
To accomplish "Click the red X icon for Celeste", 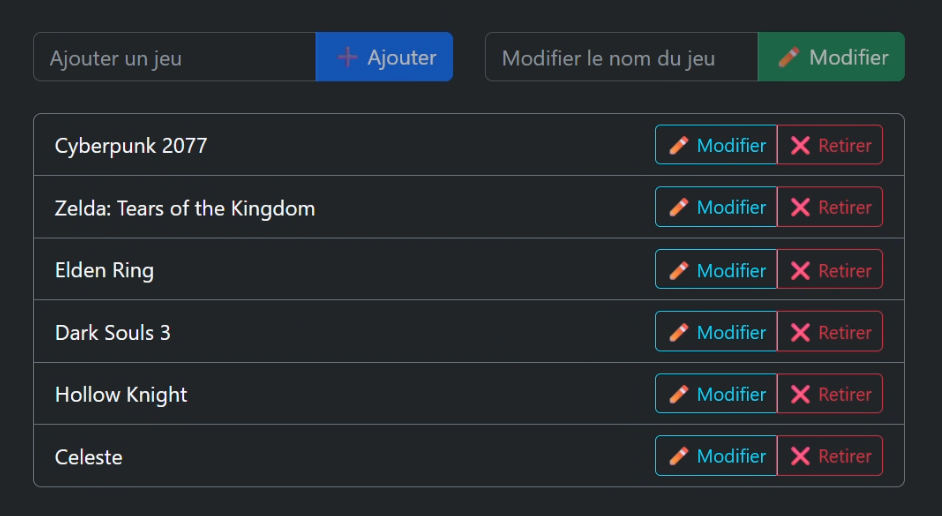I will tap(800, 456).
